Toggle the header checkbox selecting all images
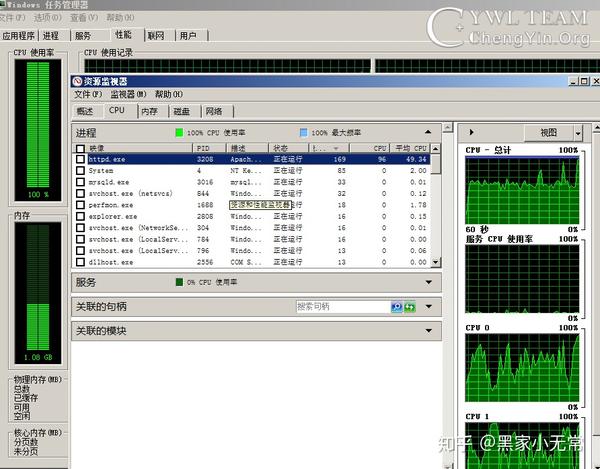Image resolution: width=600 pixels, height=469 pixels. pos(80,148)
